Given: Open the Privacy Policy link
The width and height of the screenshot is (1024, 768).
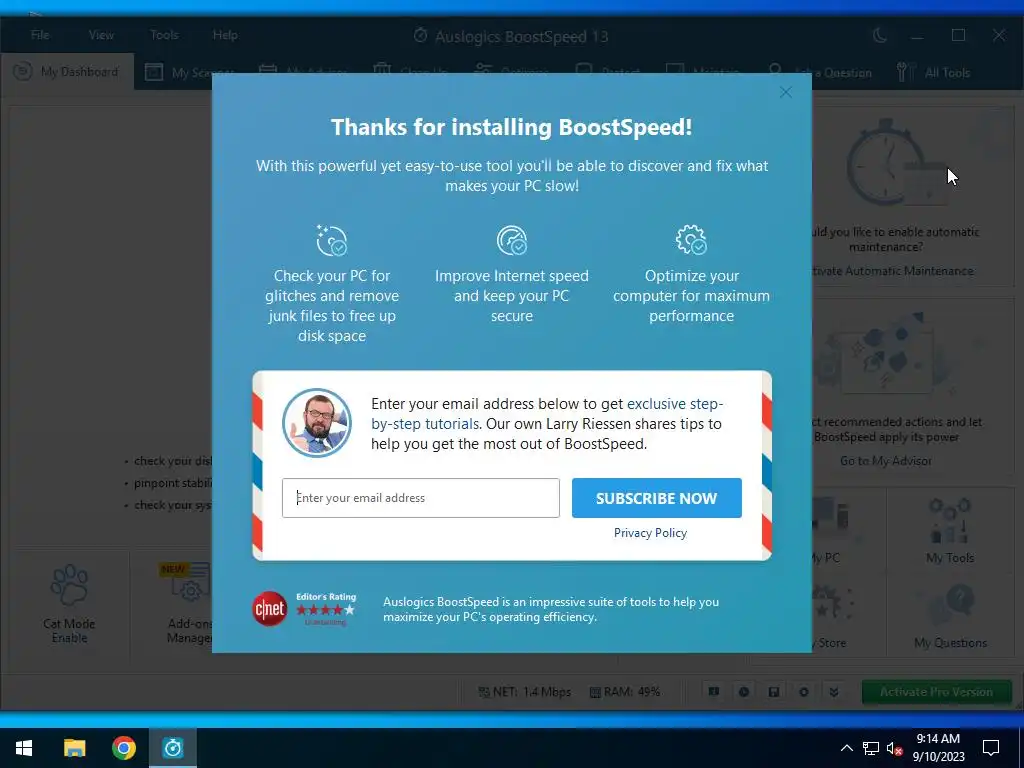Looking at the screenshot, I should coord(650,533).
